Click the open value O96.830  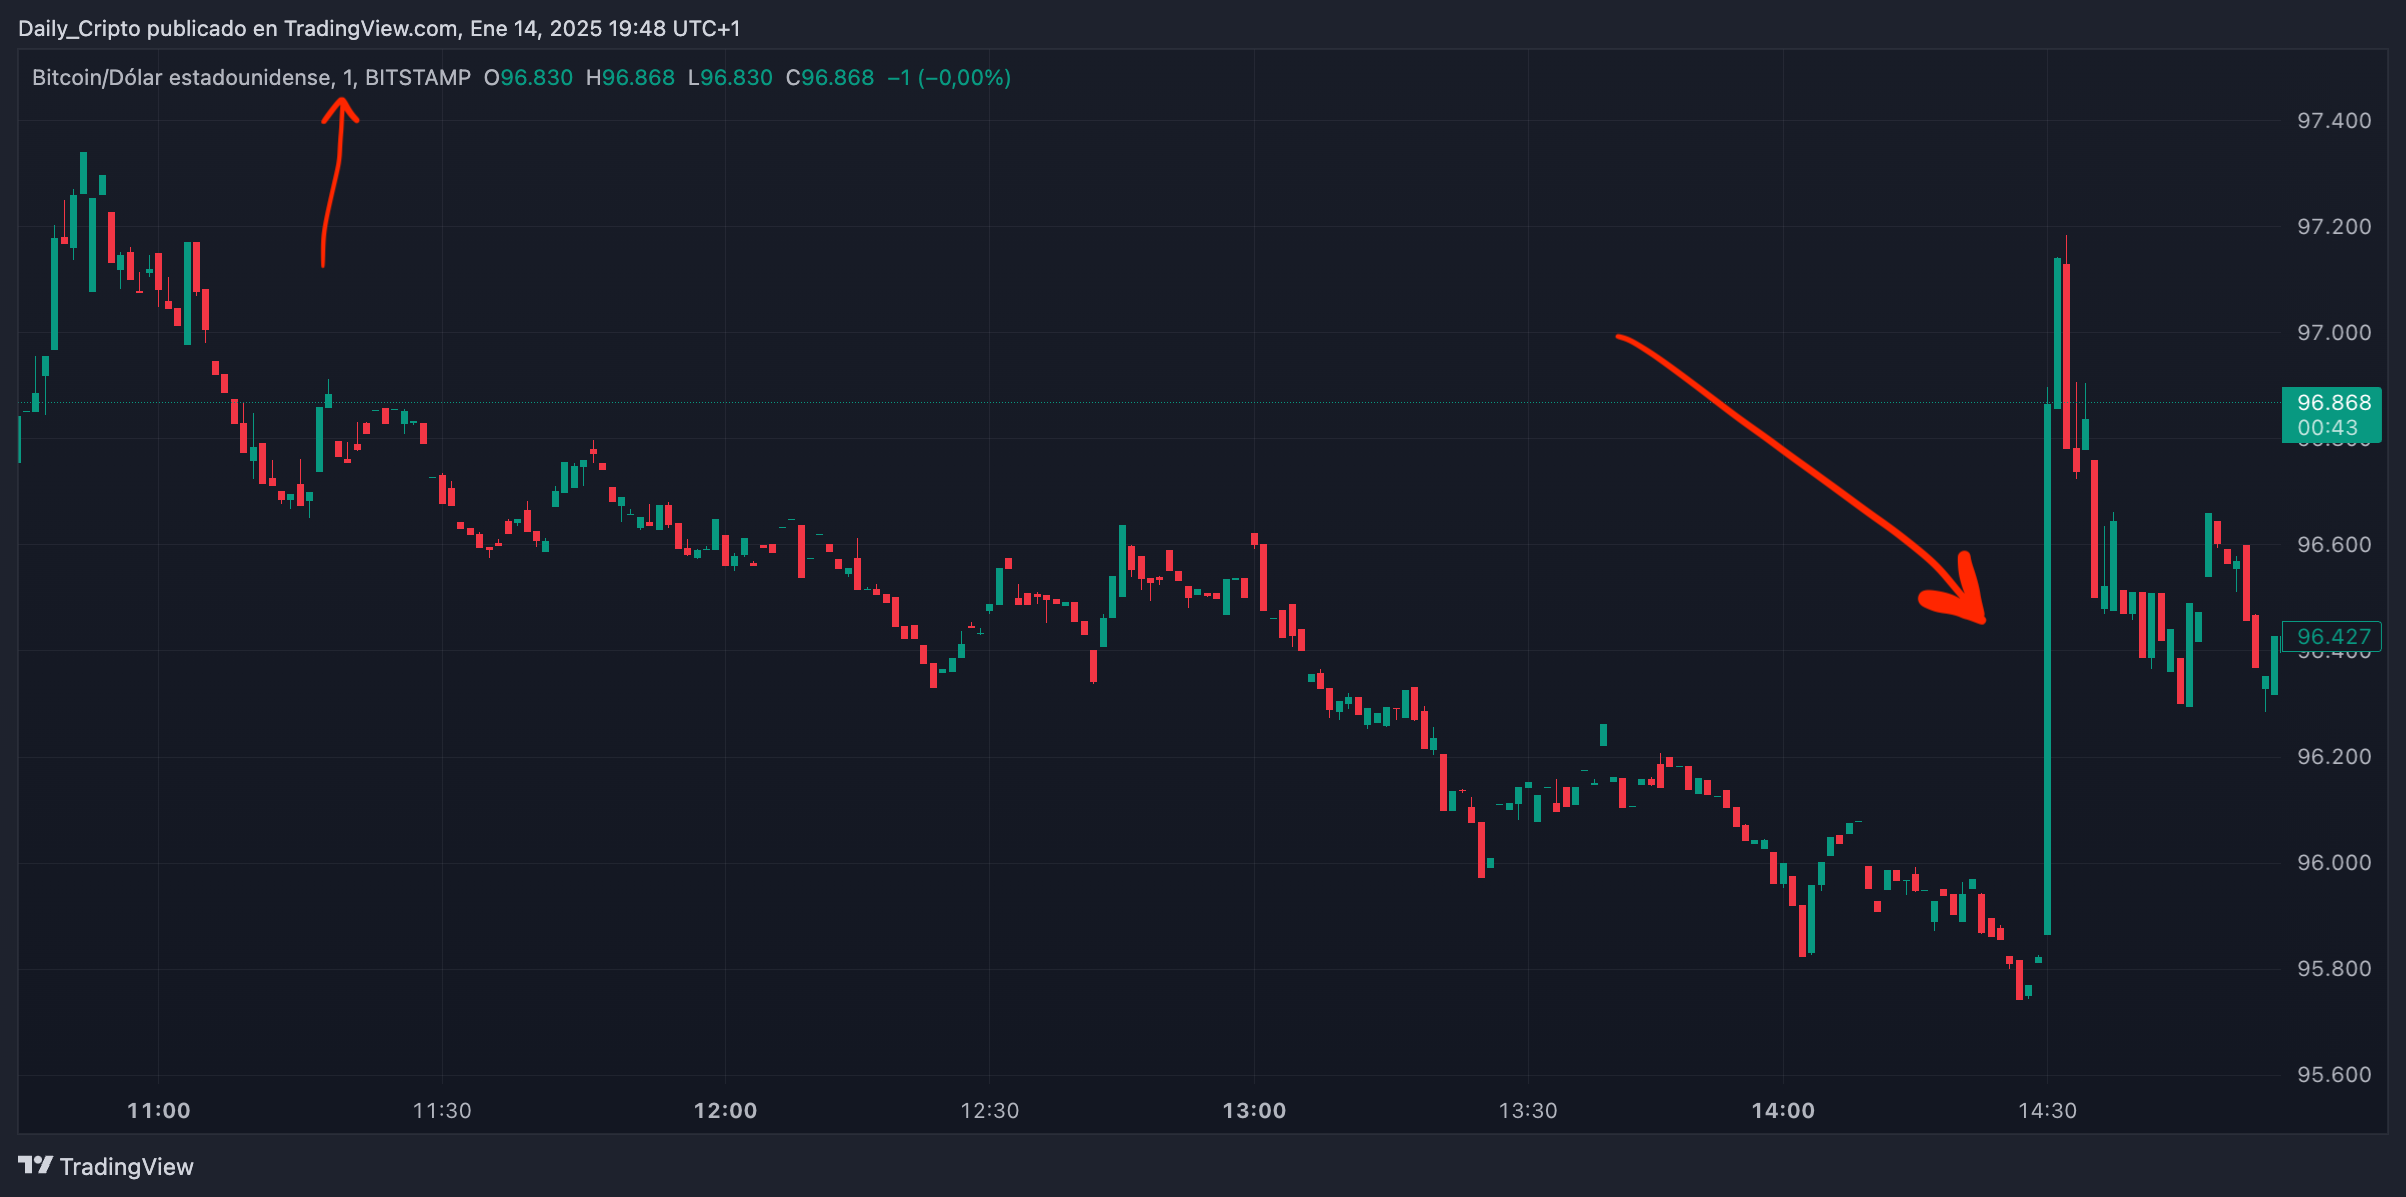tap(528, 78)
